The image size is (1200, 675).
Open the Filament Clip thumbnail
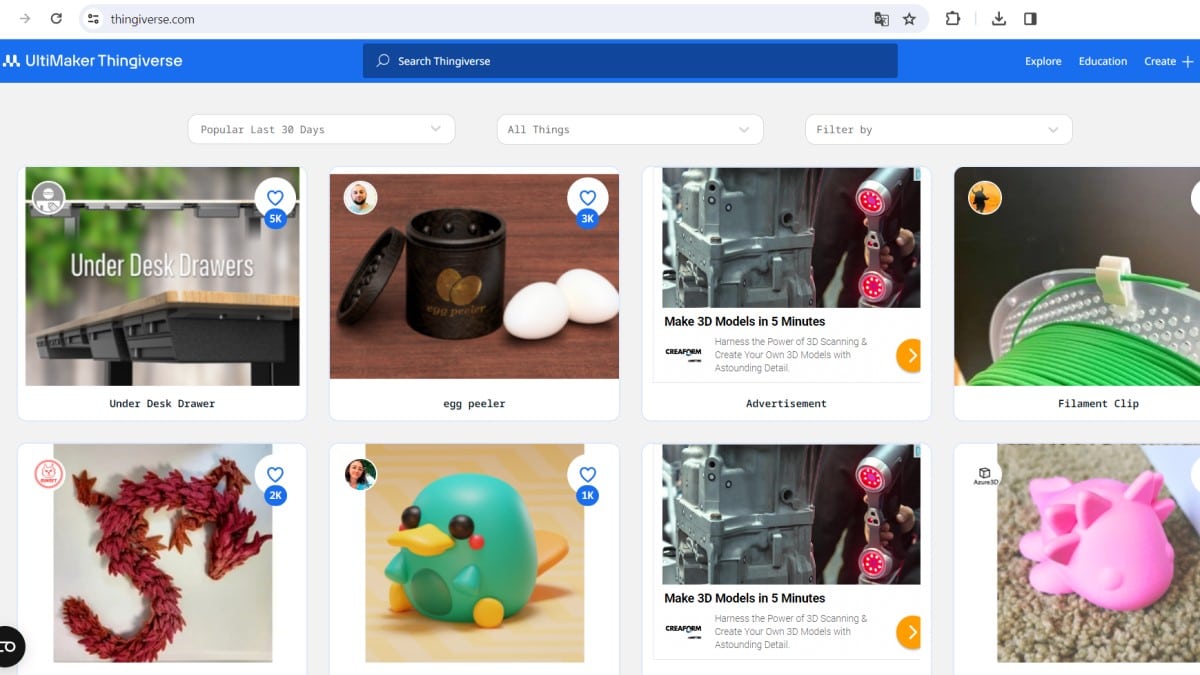1077,277
